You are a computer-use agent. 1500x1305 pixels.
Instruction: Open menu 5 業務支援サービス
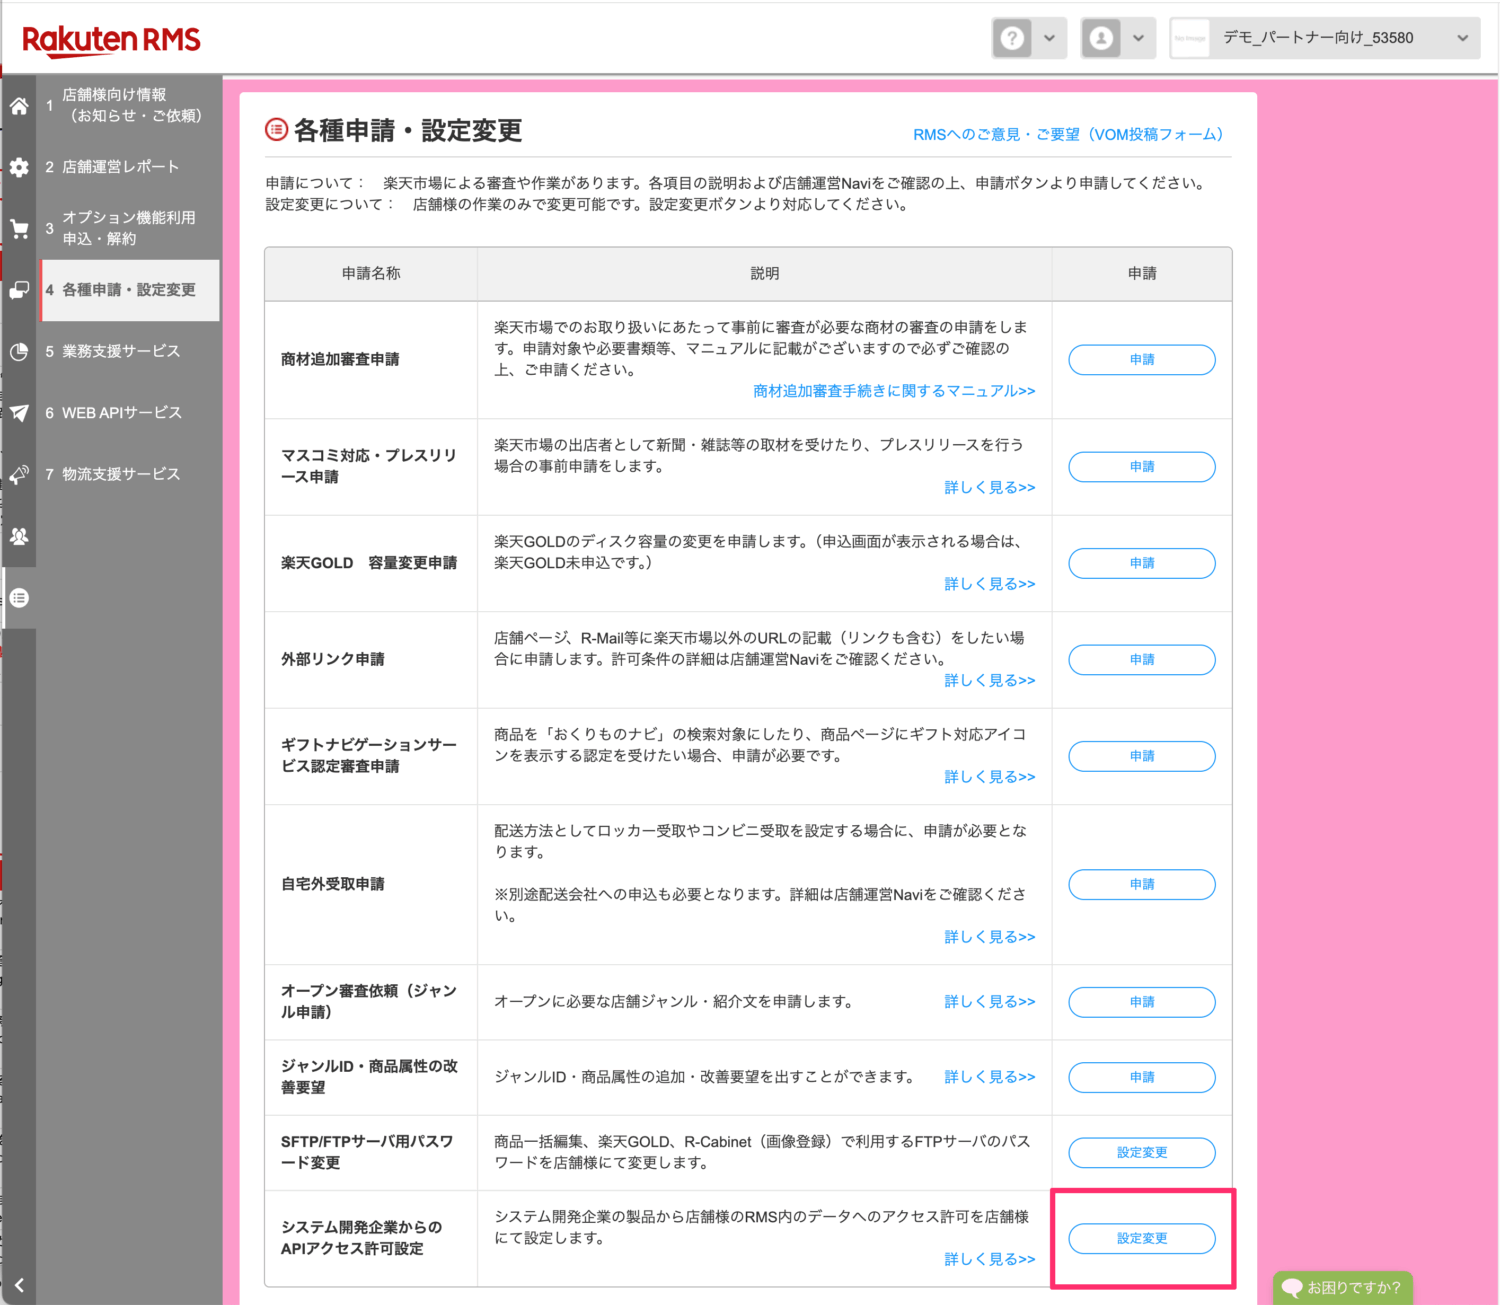coord(130,351)
